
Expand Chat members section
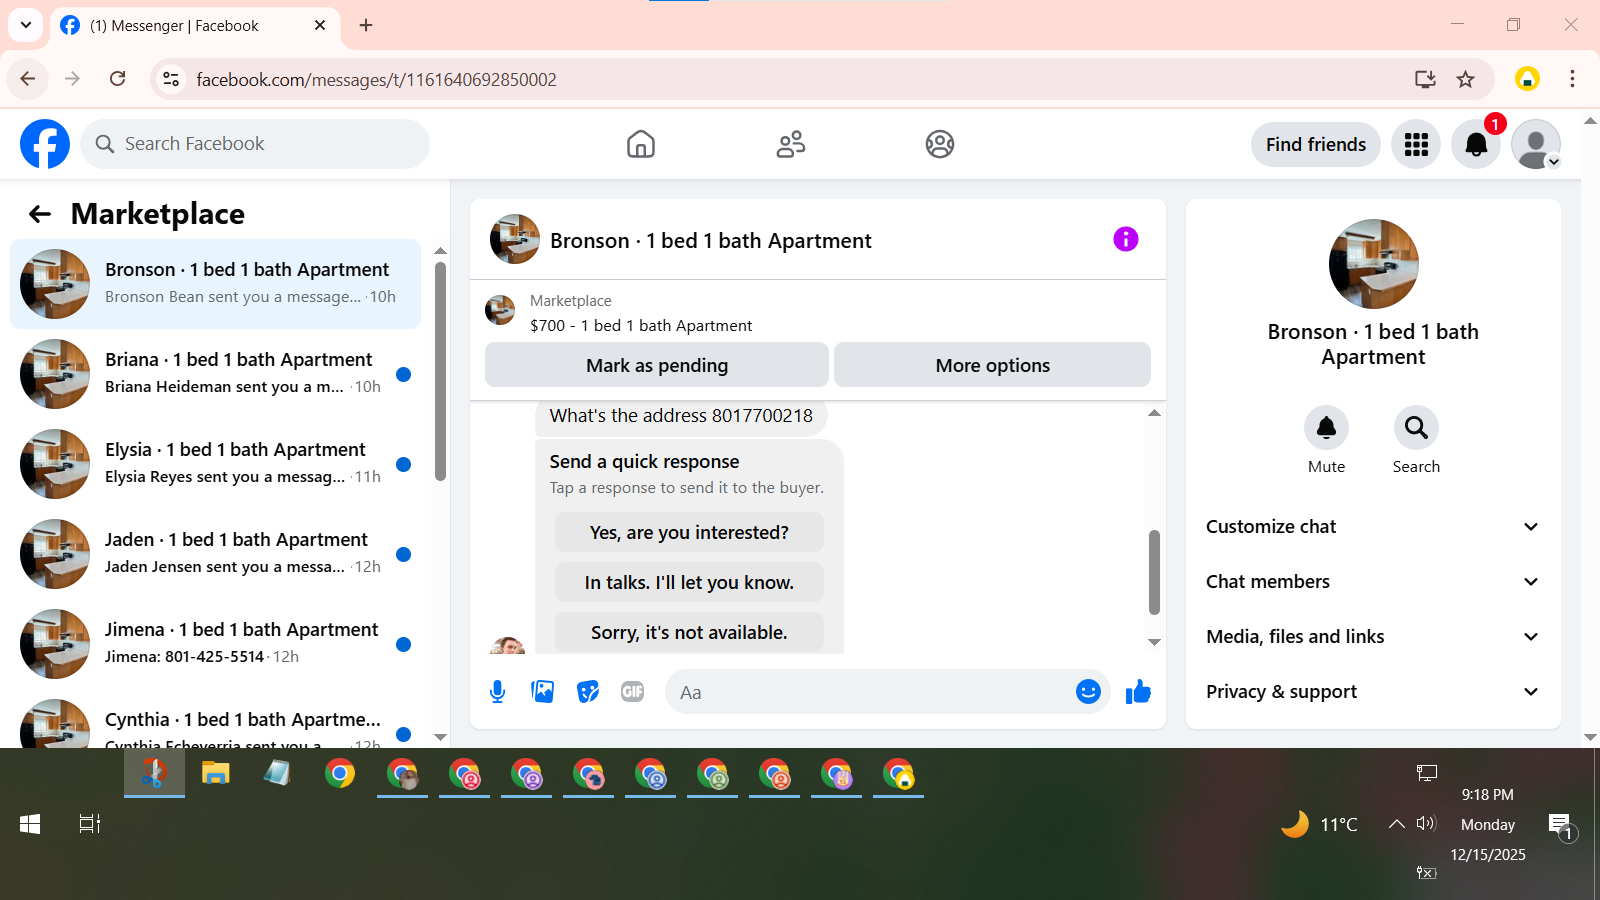tap(1373, 582)
